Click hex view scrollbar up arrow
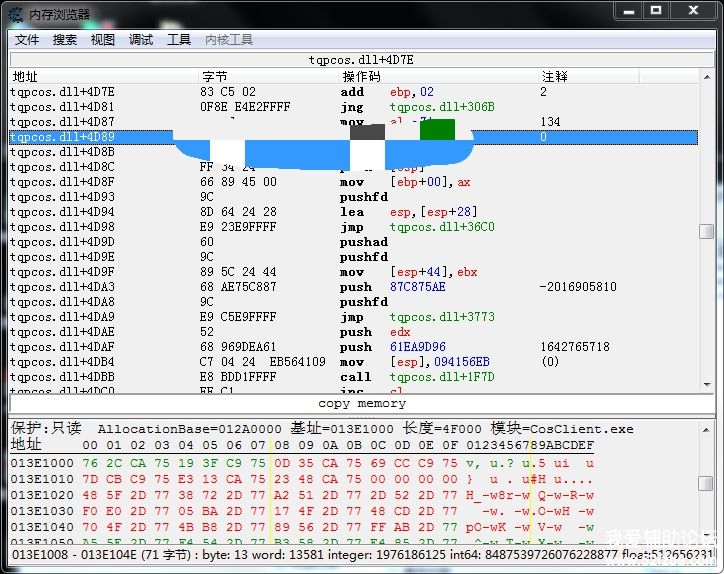The image size is (724, 574). tap(706, 430)
